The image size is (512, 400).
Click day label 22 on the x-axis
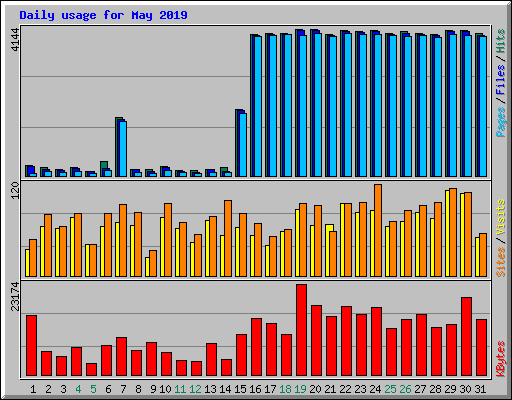pyautogui.click(x=345, y=389)
